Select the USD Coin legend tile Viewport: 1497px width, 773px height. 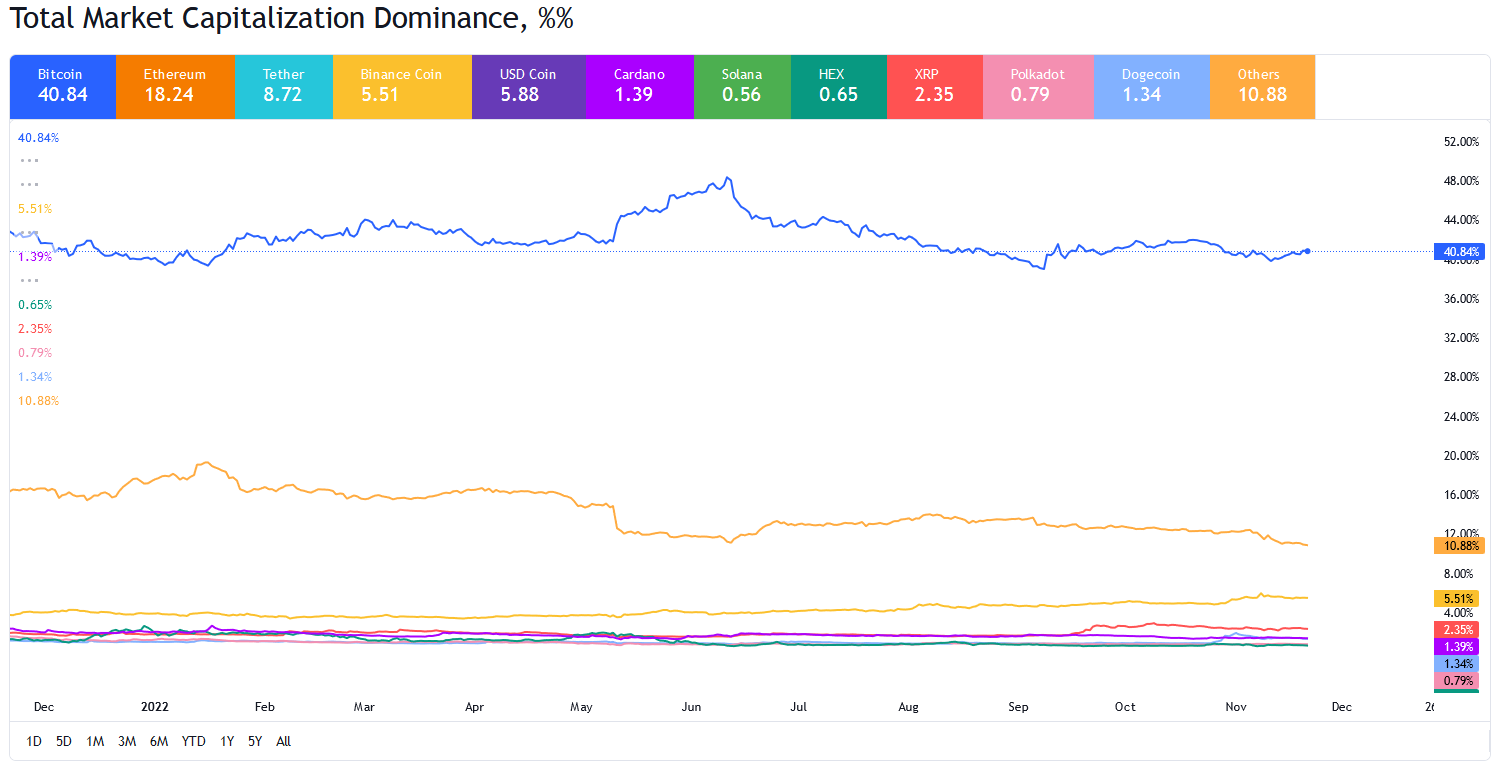(x=528, y=87)
